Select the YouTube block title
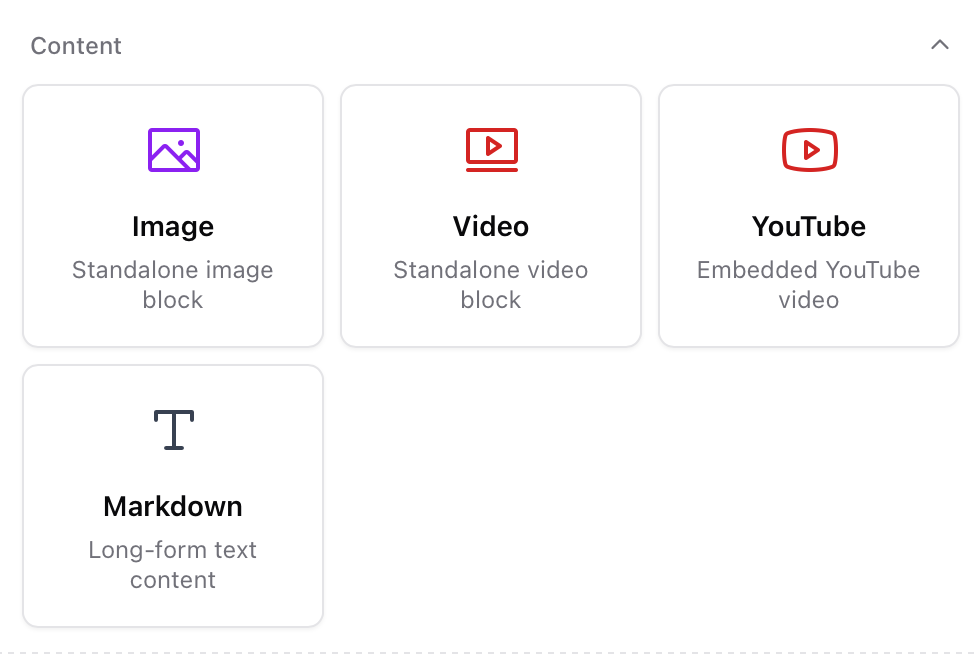Screen dimensions: 980x656 (x=809, y=227)
